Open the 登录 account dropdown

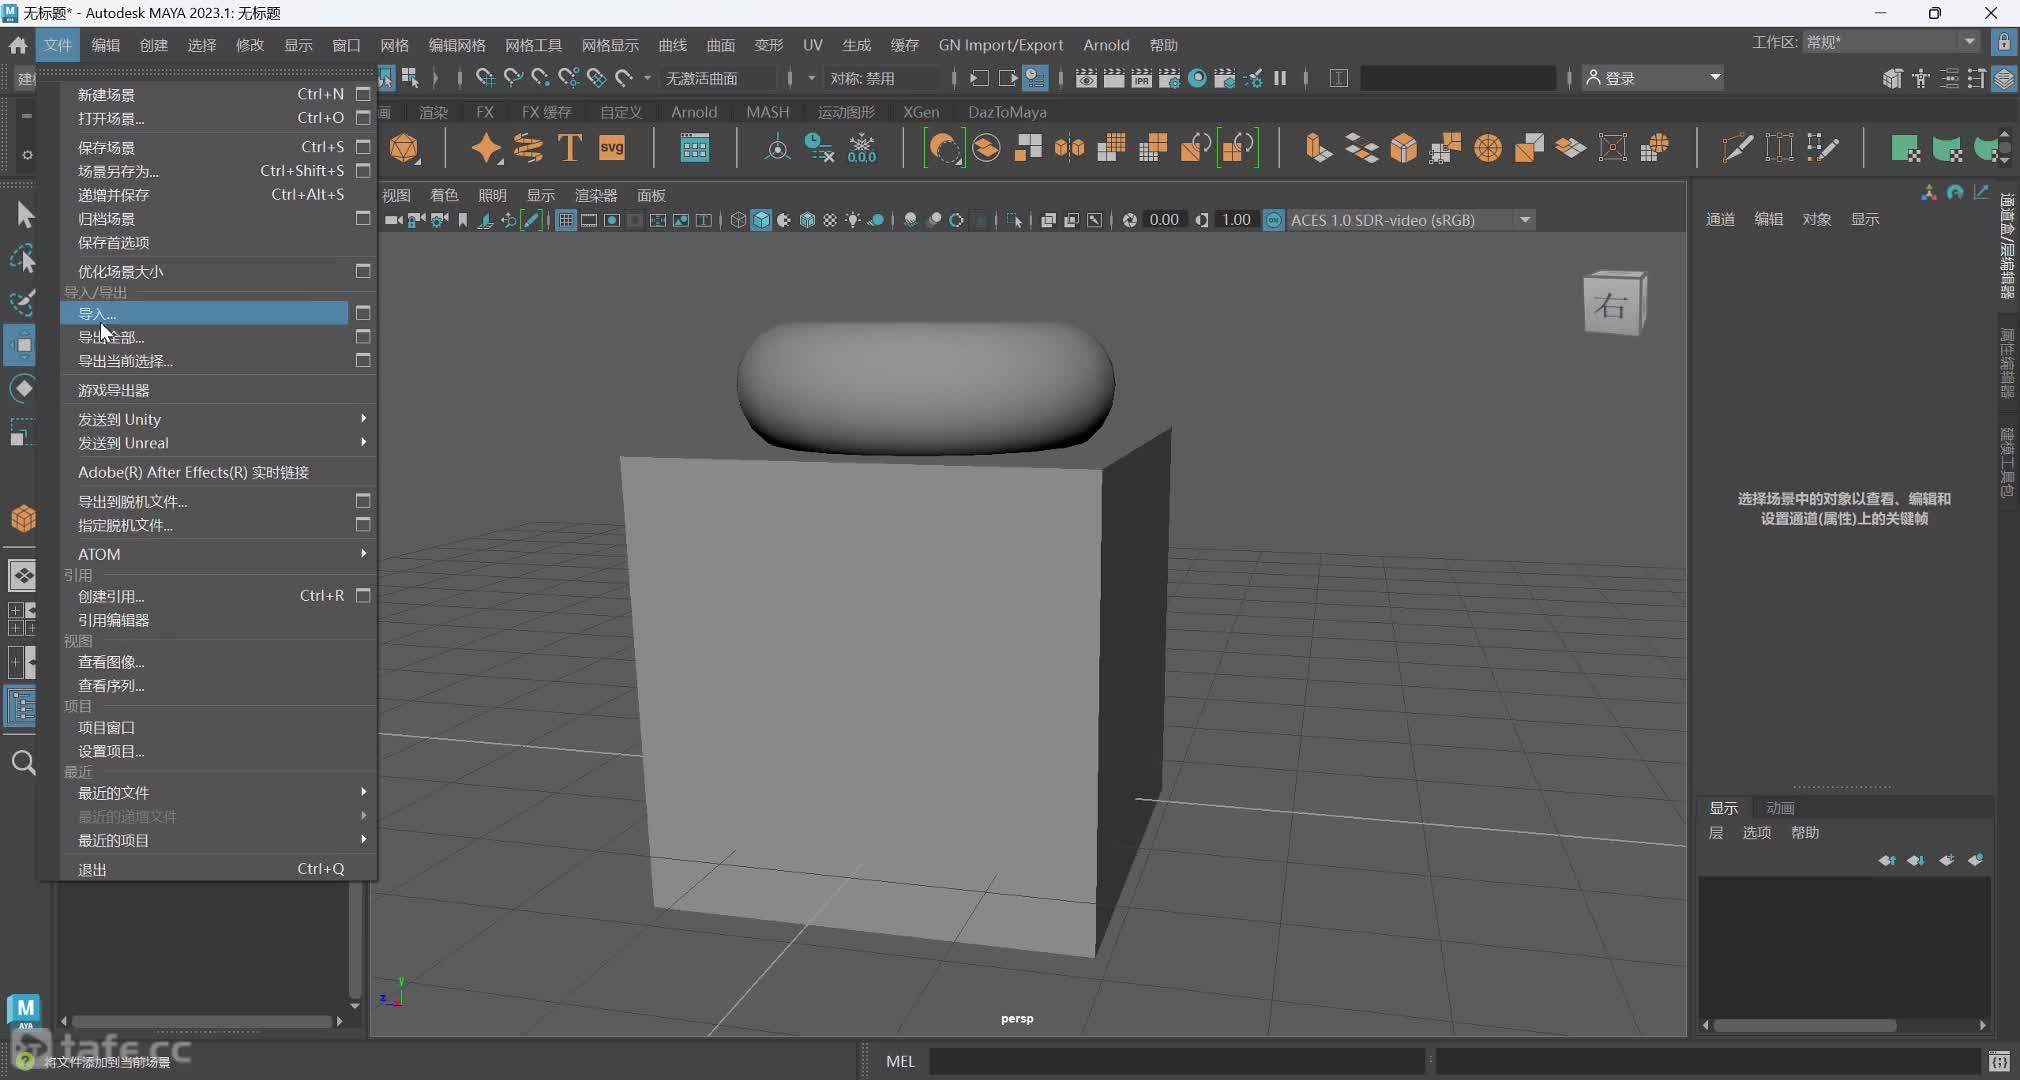1653,78
